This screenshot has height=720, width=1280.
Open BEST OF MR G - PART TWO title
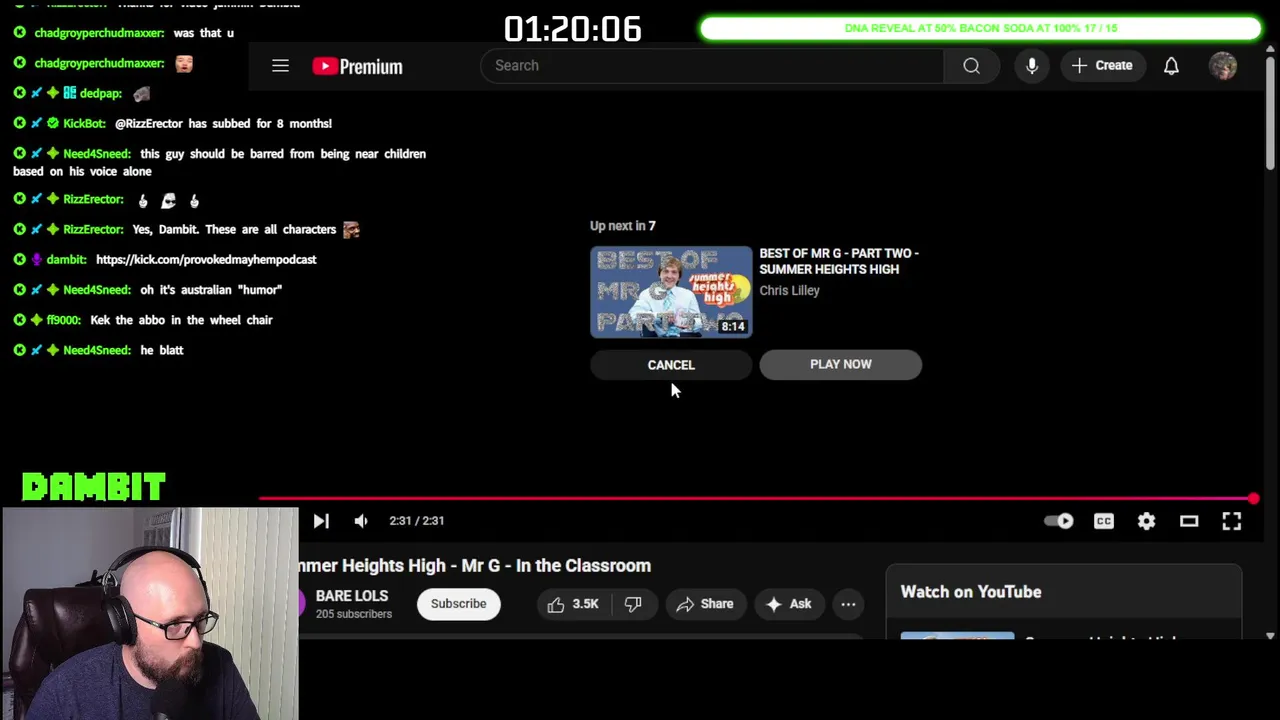839,261
